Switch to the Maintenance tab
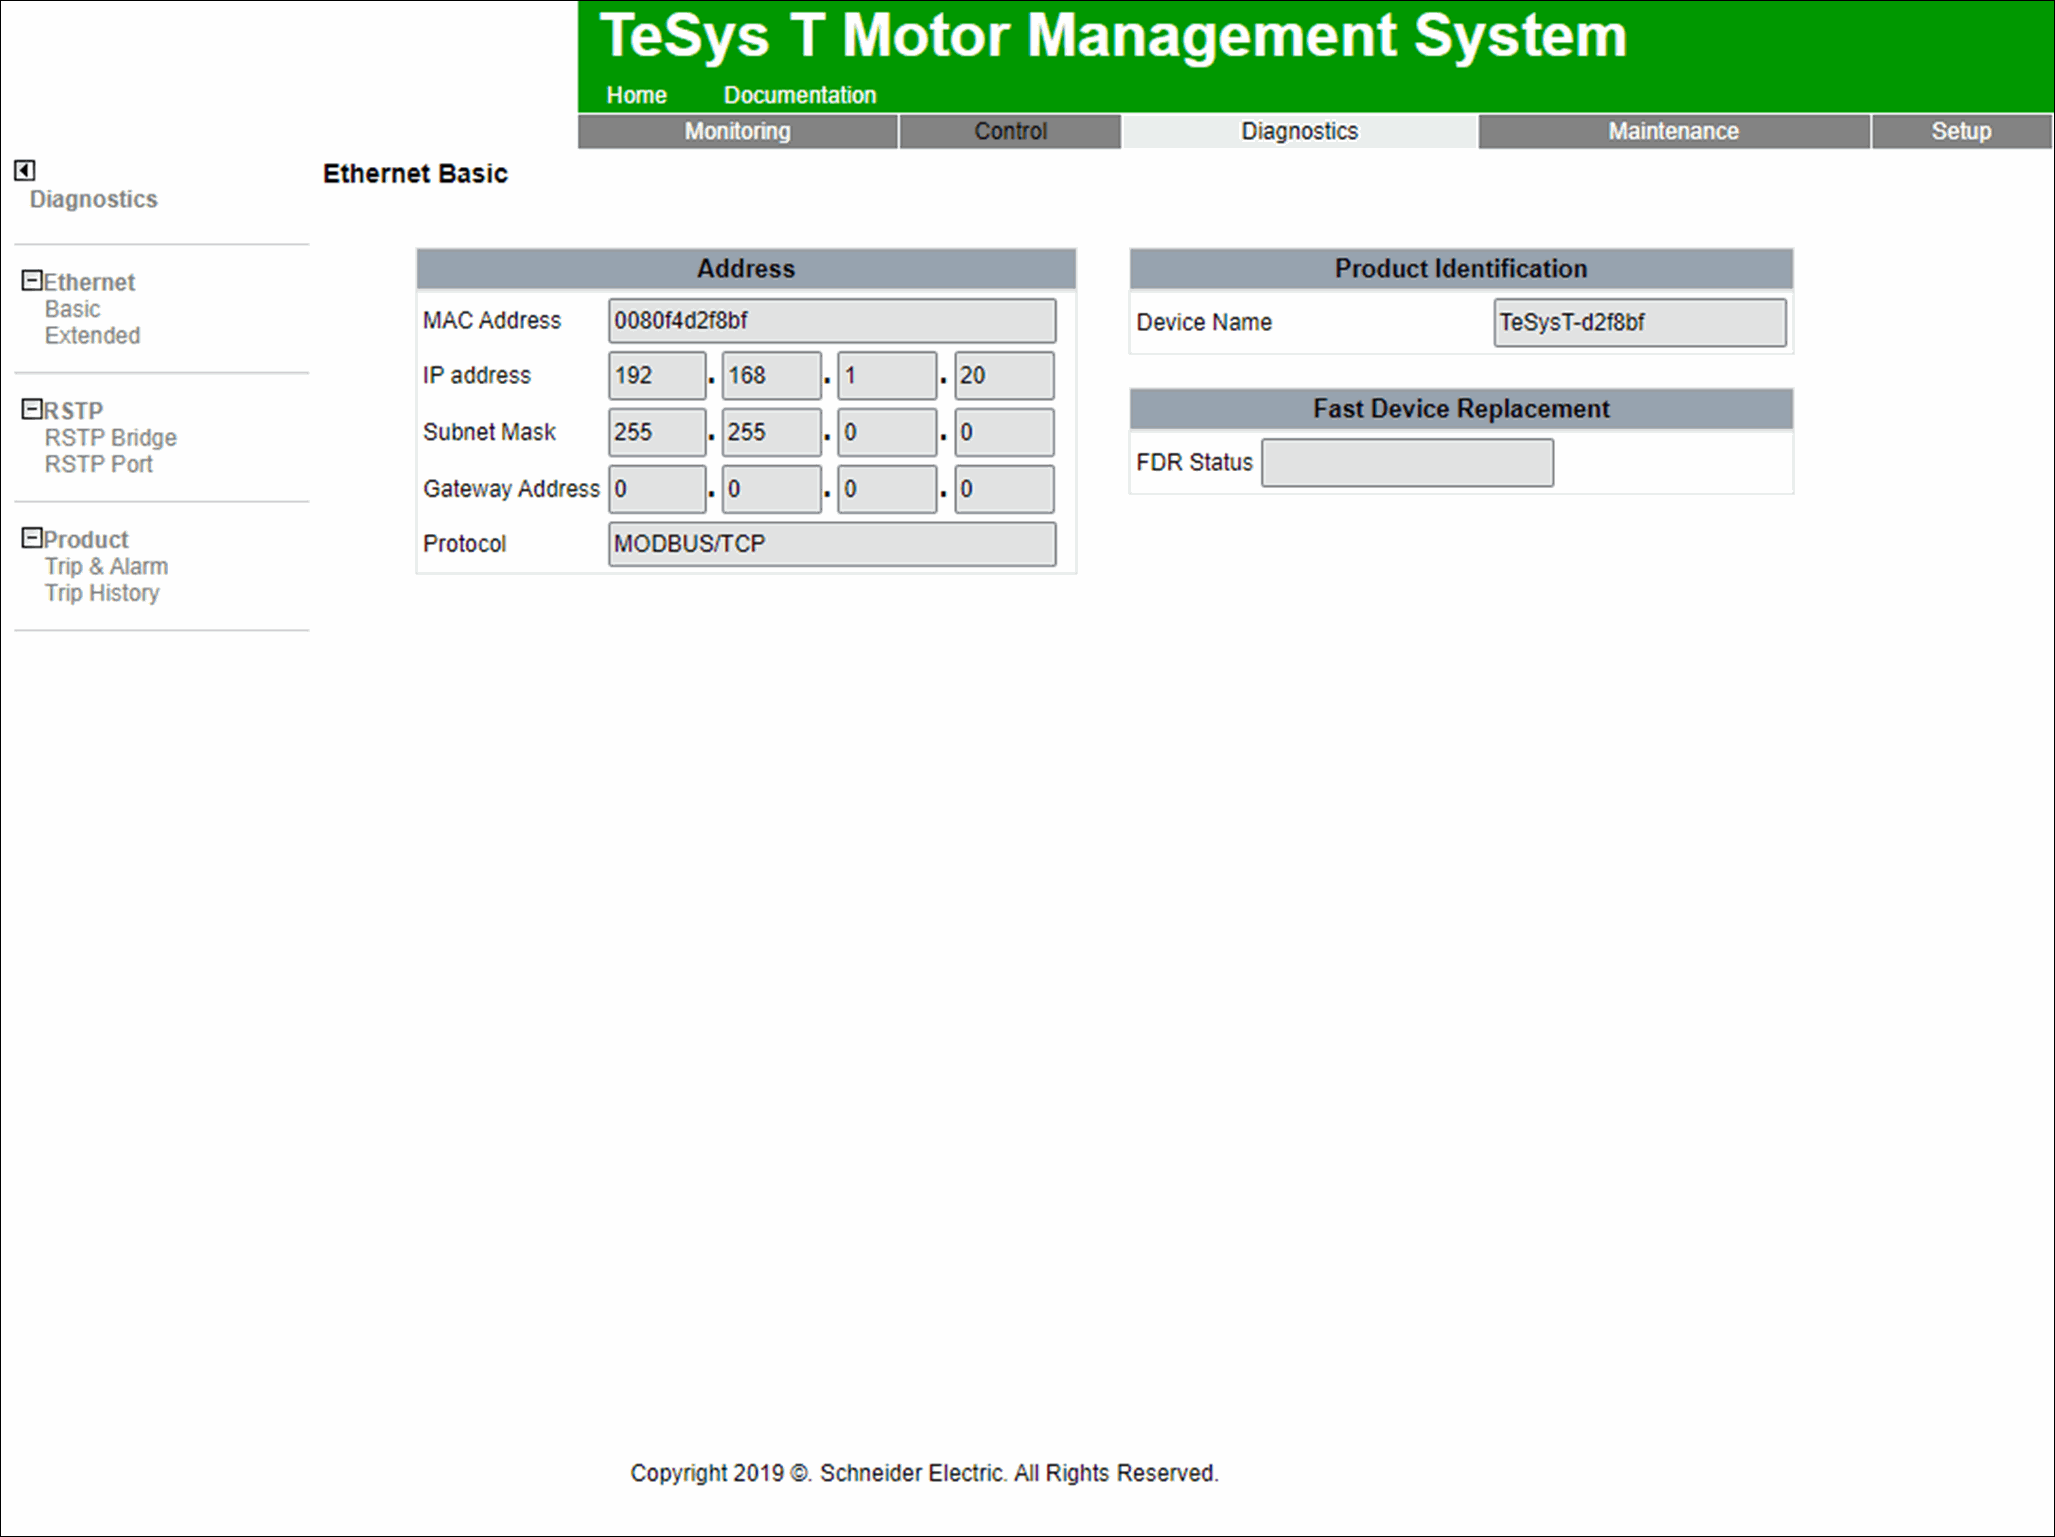Viewport: 2055px width, 1537px height. [x=1673, y=131]
